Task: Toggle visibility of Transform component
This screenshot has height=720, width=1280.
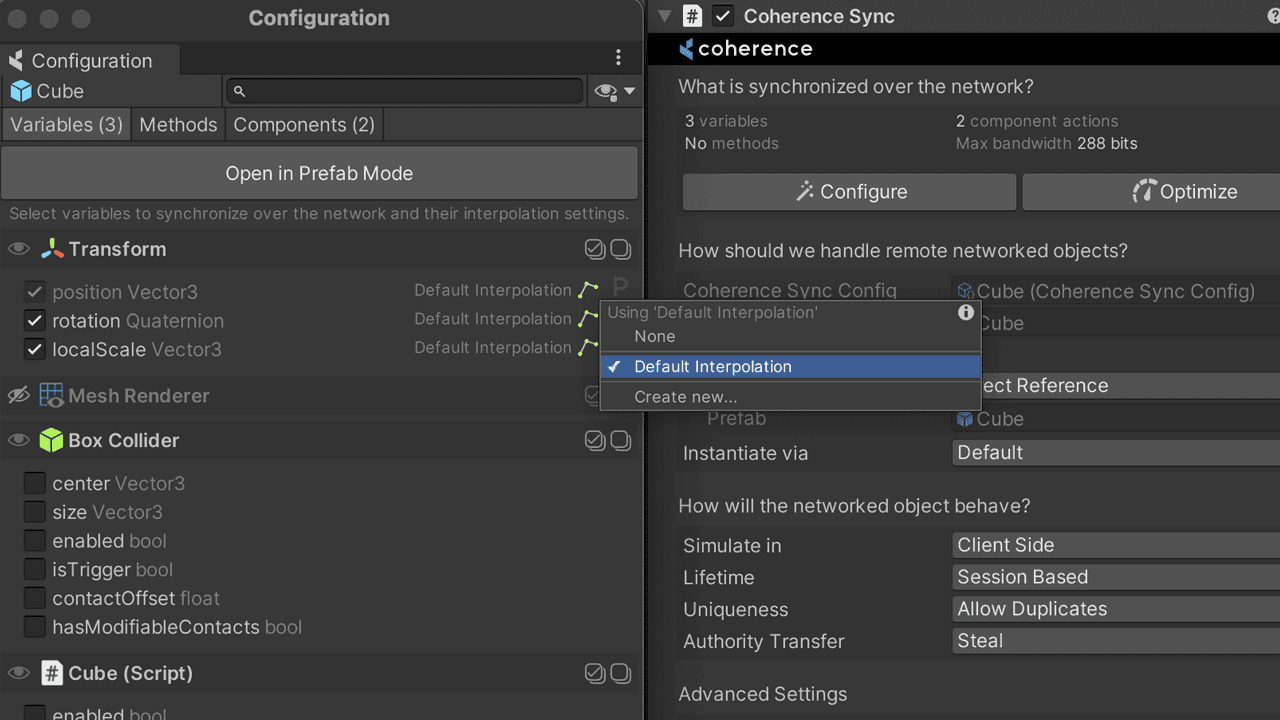Action: point(19,249)
